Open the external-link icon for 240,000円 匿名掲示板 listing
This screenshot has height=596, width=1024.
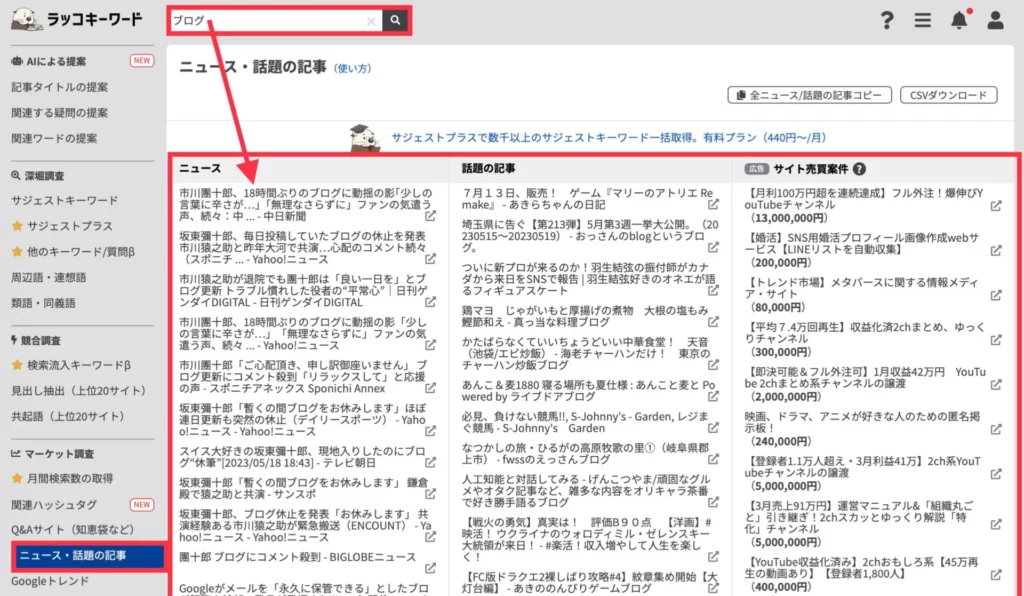996,429
